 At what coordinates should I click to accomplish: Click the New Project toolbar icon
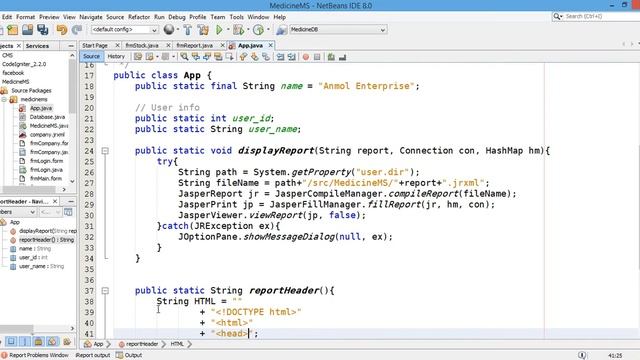pos(12,30)
